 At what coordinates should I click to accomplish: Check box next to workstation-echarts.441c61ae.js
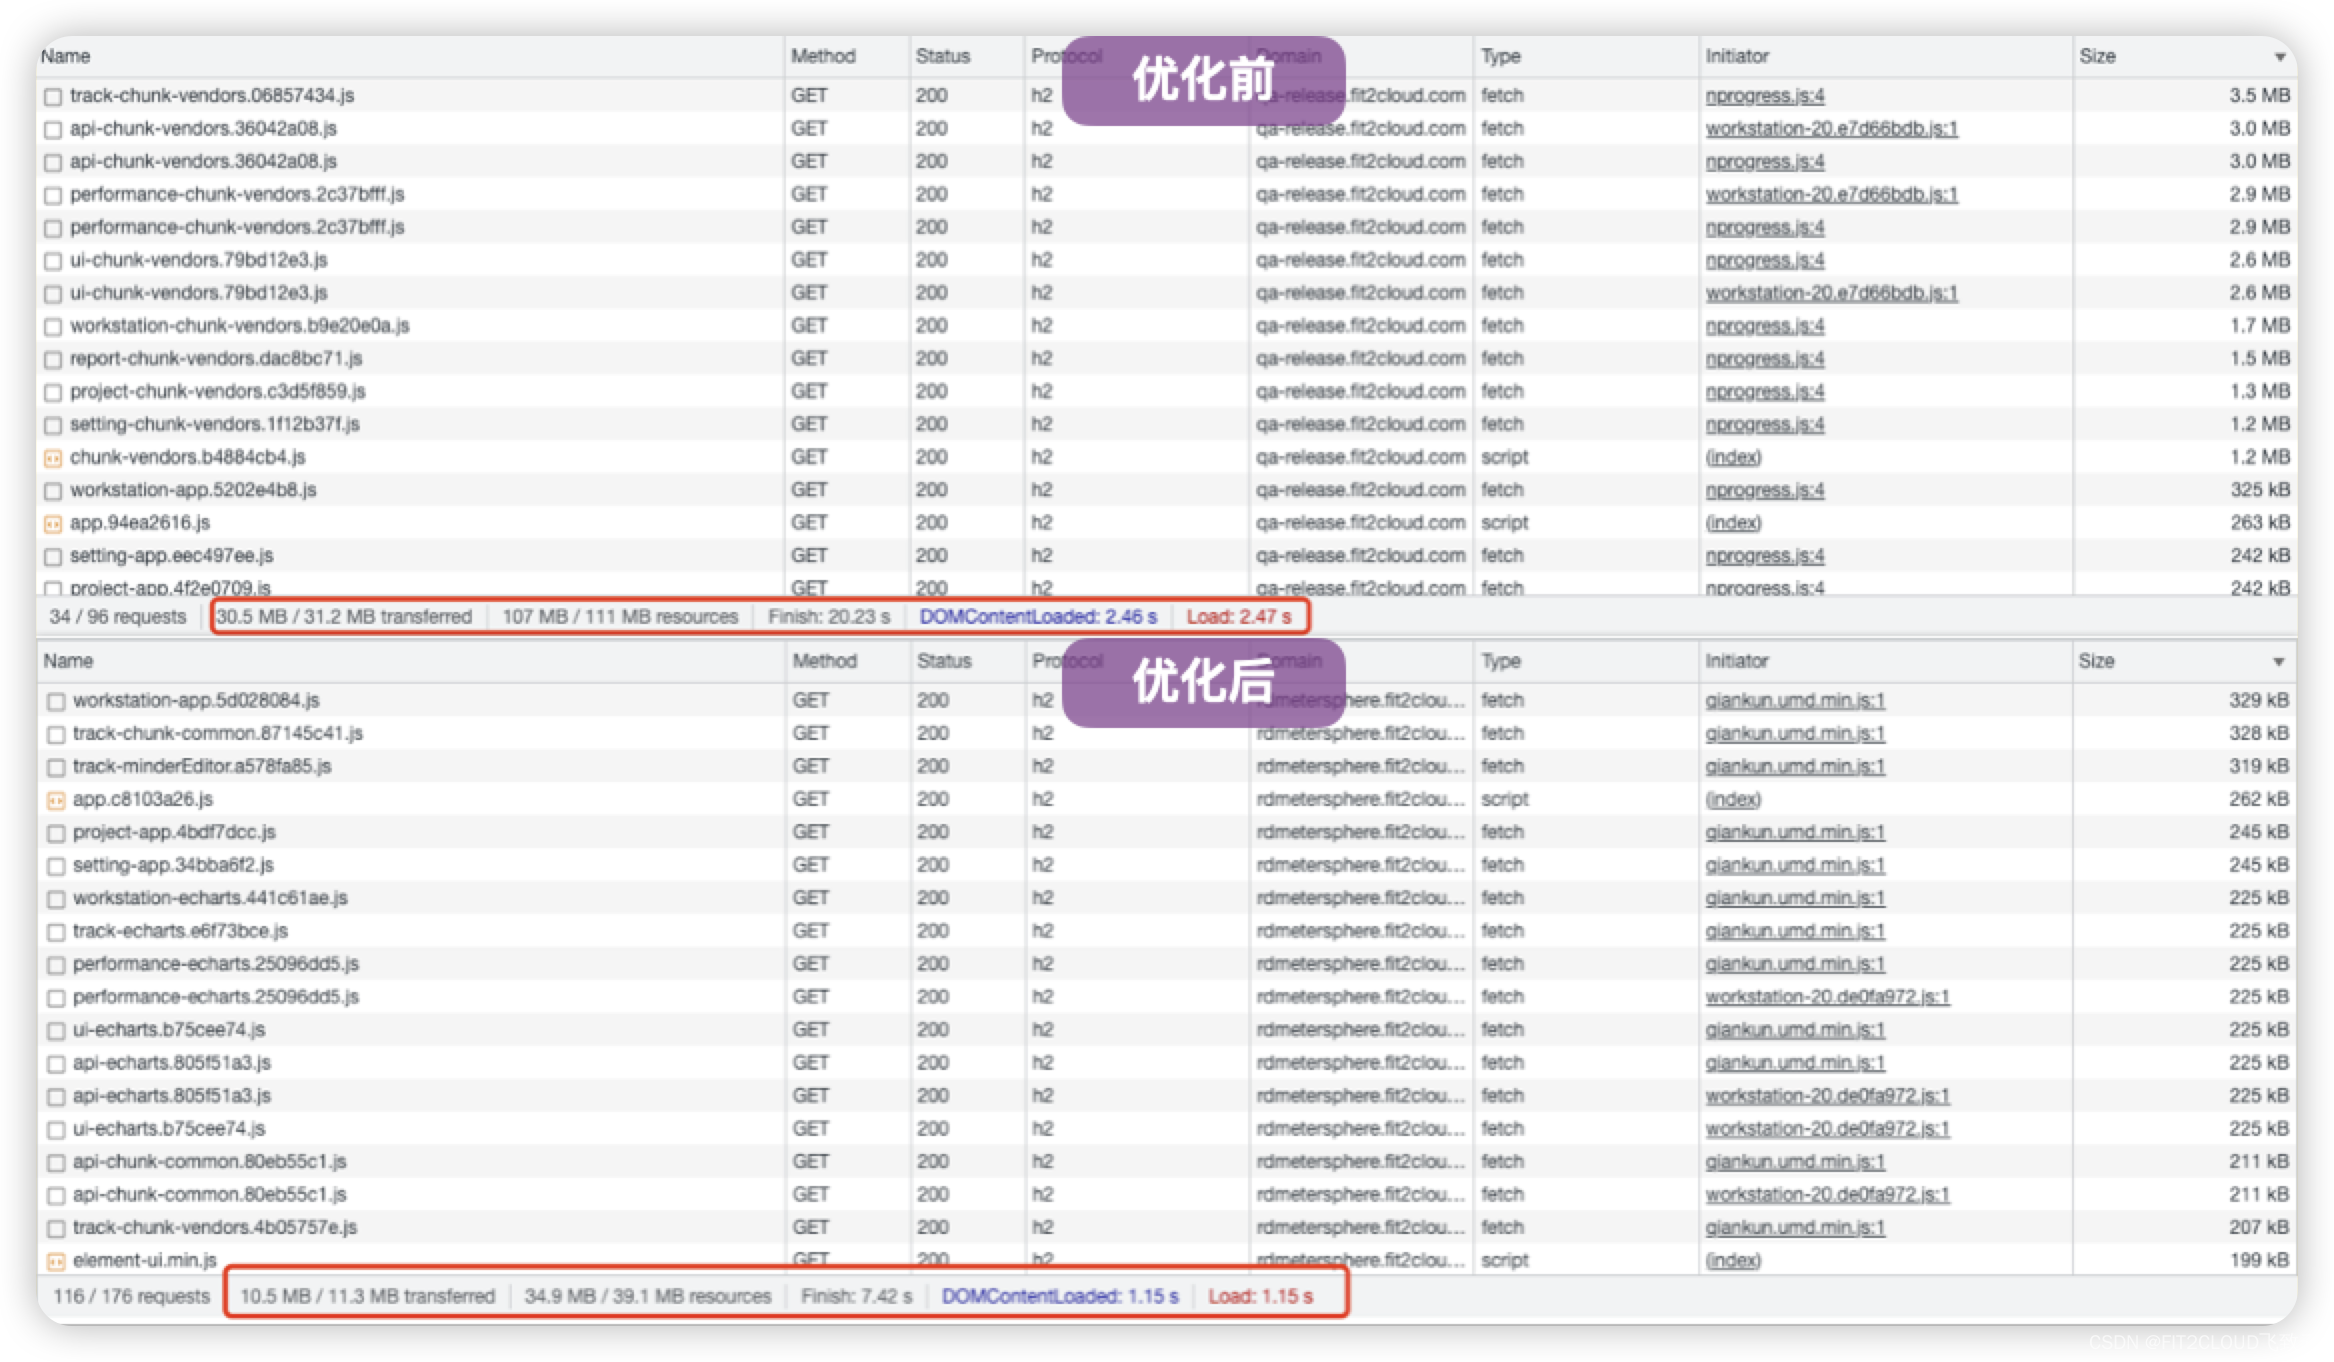click(56, 899)
